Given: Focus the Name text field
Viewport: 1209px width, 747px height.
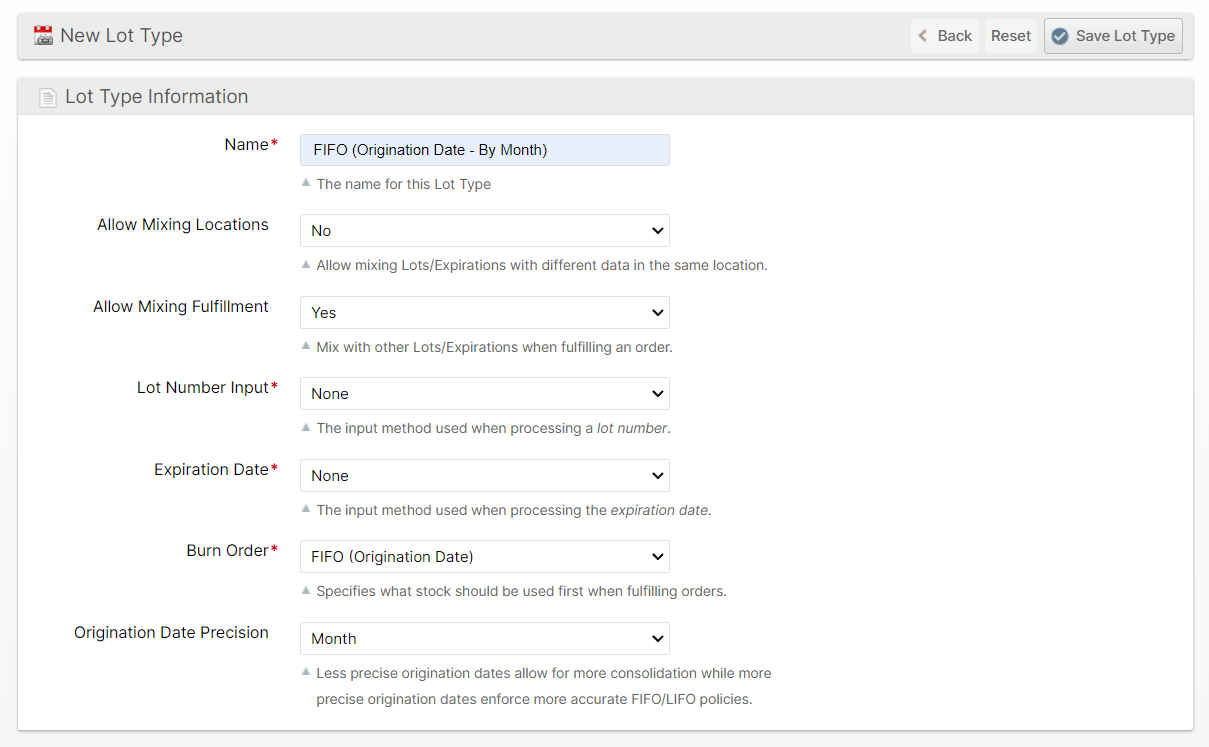Looking at the screenshot, I should pos(484,150).
